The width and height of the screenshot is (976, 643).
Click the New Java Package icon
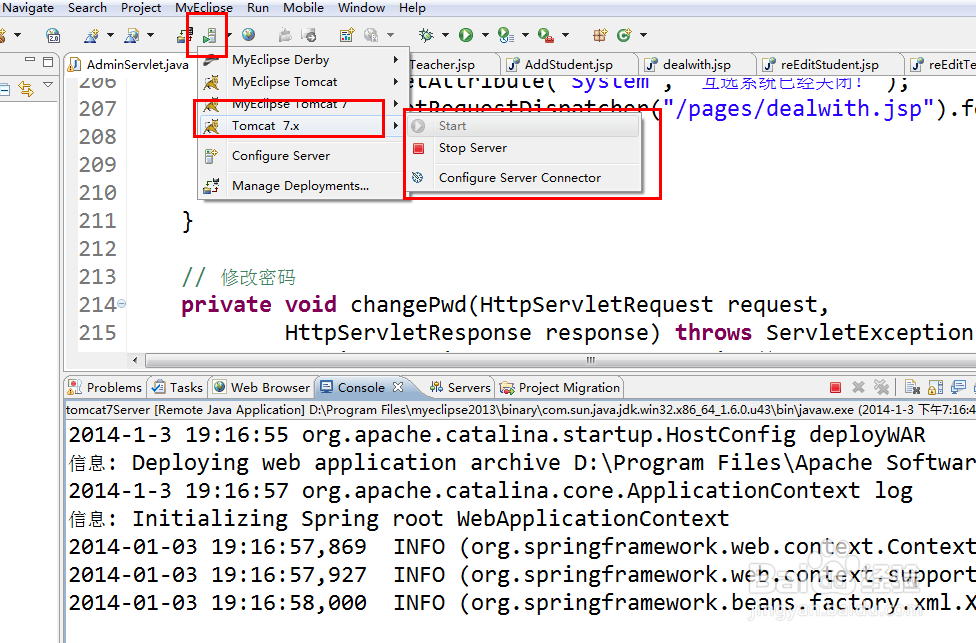coord(600,35)
